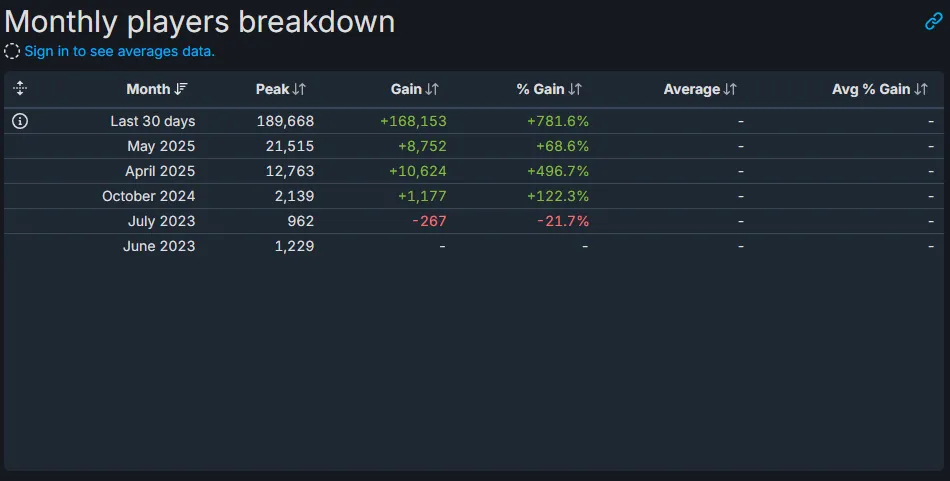Sort table by Gain column header
The width and height of the screenshot is (950, 481).
tap(406, 89)
